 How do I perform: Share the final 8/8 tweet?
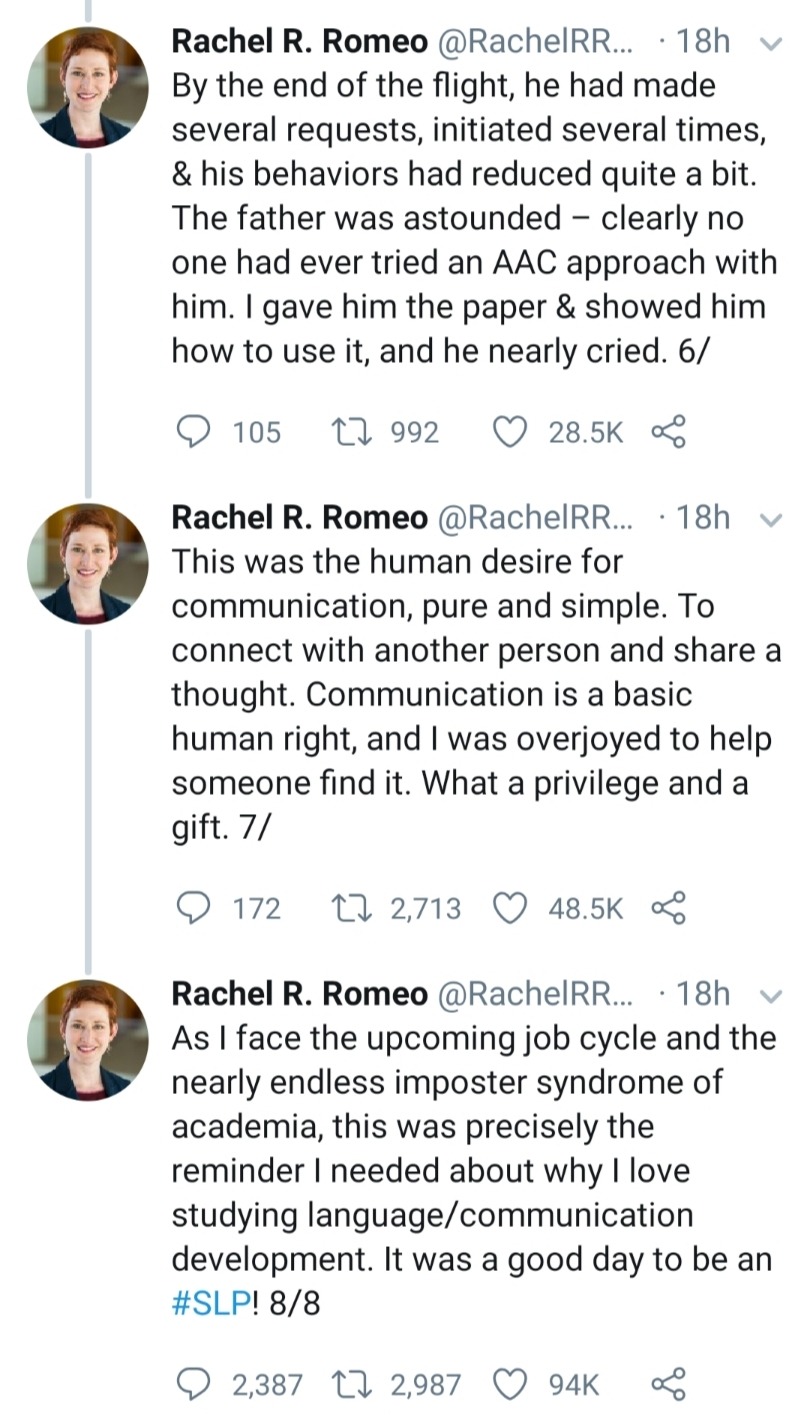(667, 1384)
